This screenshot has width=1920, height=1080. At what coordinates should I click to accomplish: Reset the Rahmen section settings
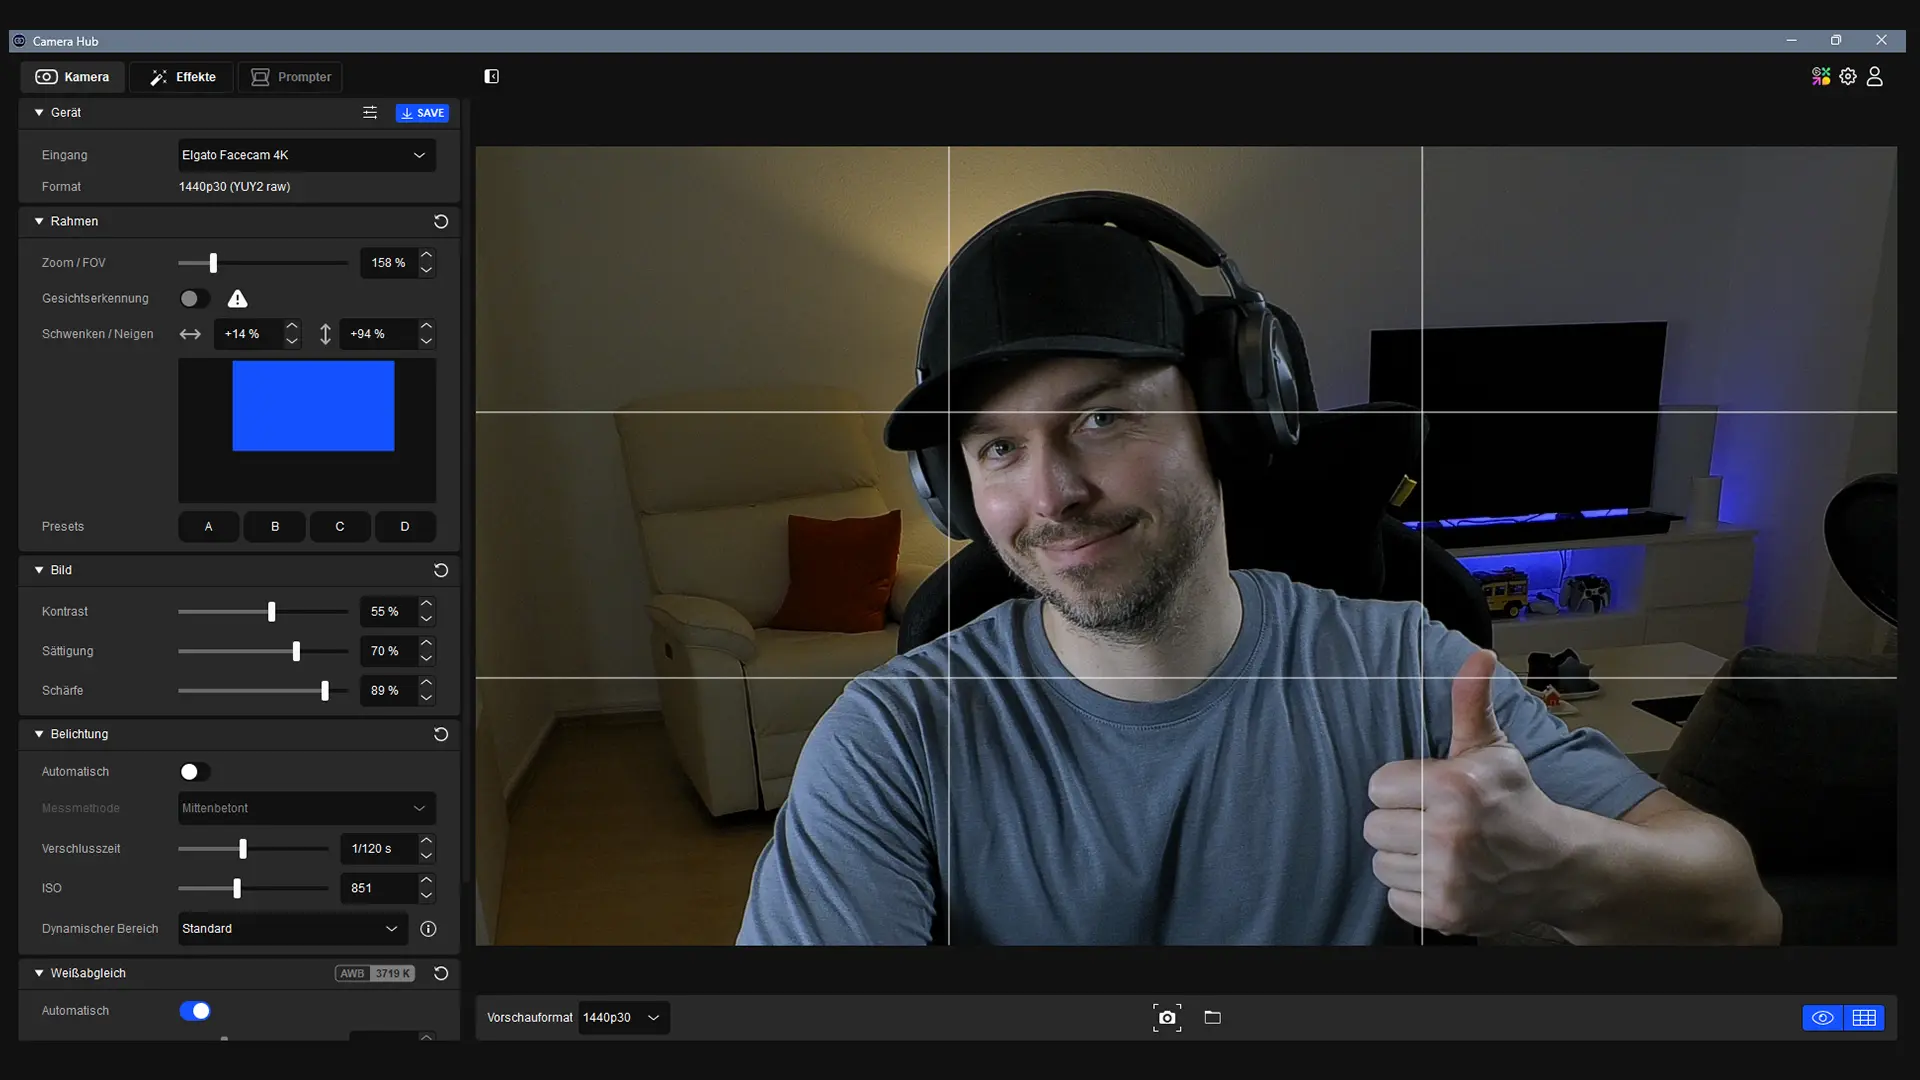tap(441, 221)
